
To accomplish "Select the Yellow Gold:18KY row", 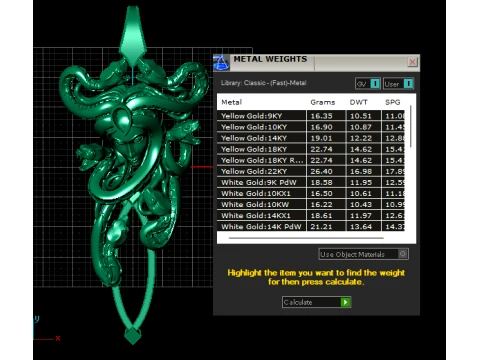I will (311, 149).
